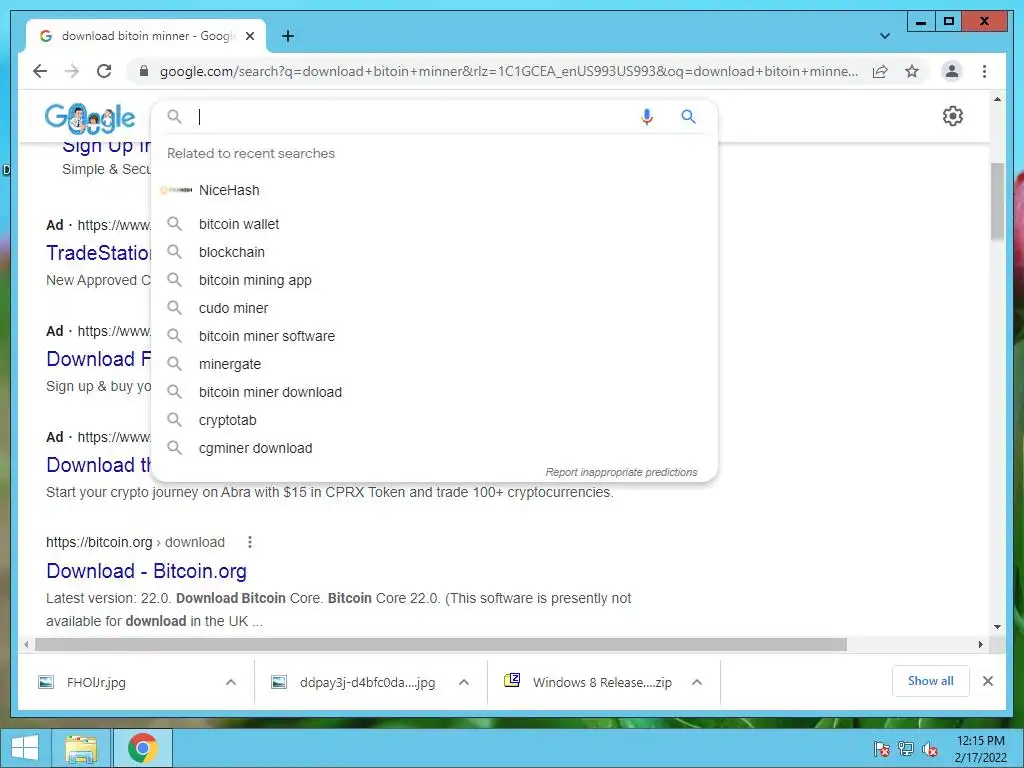
Task: Close the downloads bar
Action: [x=988, y=681]
